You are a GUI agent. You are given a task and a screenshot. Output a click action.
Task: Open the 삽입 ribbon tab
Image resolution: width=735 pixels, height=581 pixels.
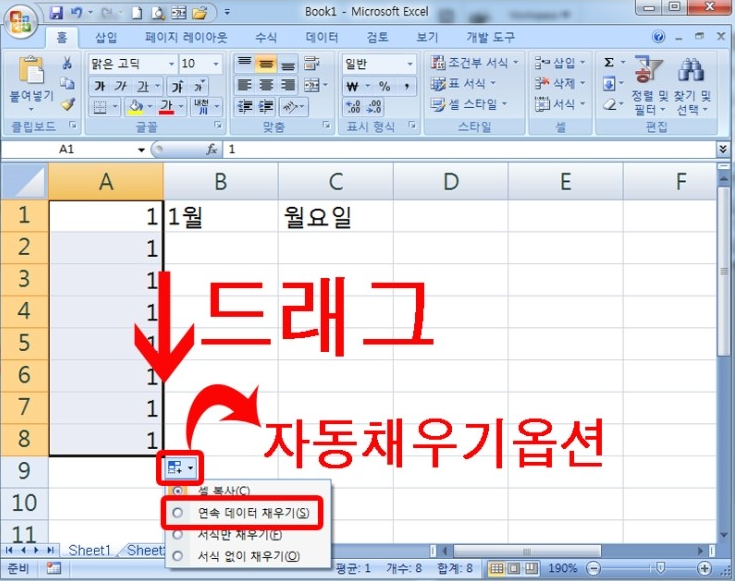106,38
